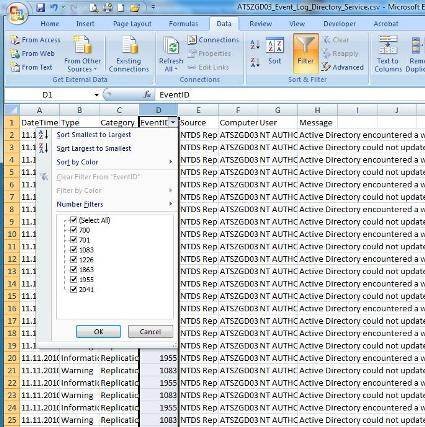Open the Name Box dropdown arrow
This screenshot has height=427, width=425.
96,95
